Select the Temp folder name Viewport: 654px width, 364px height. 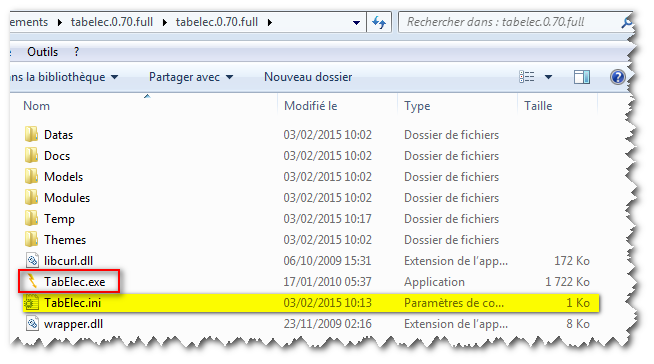coord(60,219)
